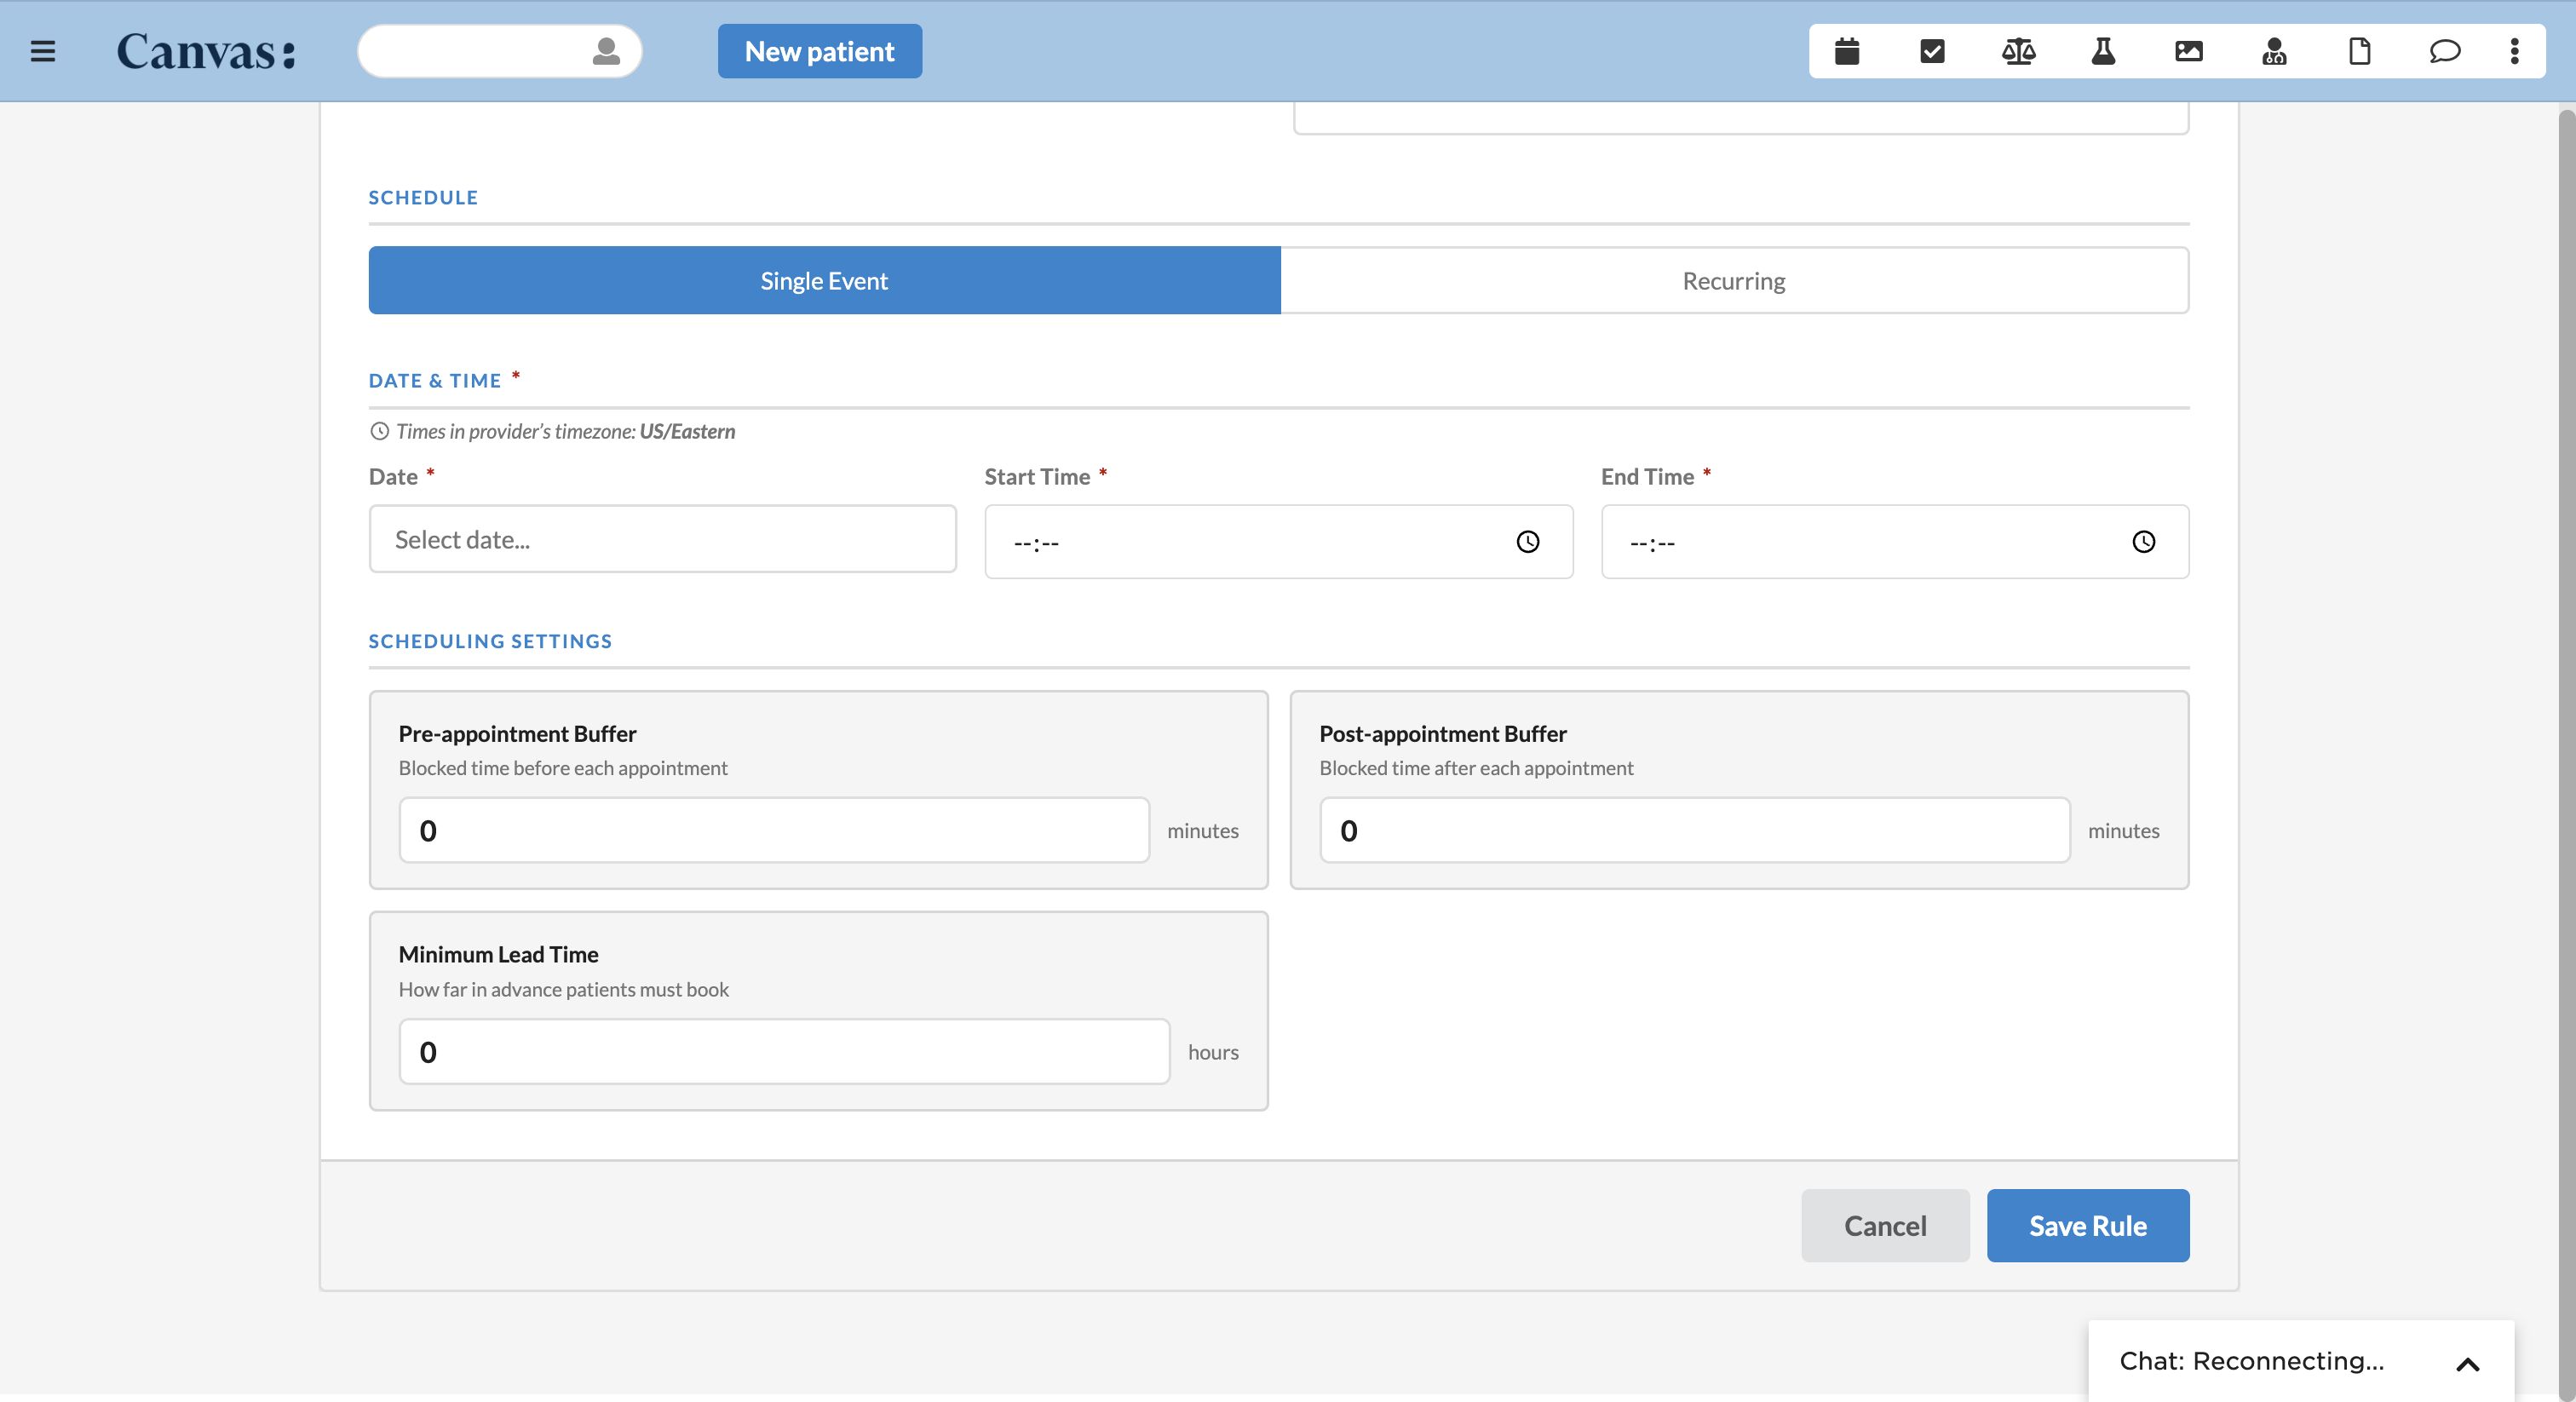Click the person icon in the search box
Image resolution: width=2576 pixels, height=1402 pixels.
pos(606,51)
